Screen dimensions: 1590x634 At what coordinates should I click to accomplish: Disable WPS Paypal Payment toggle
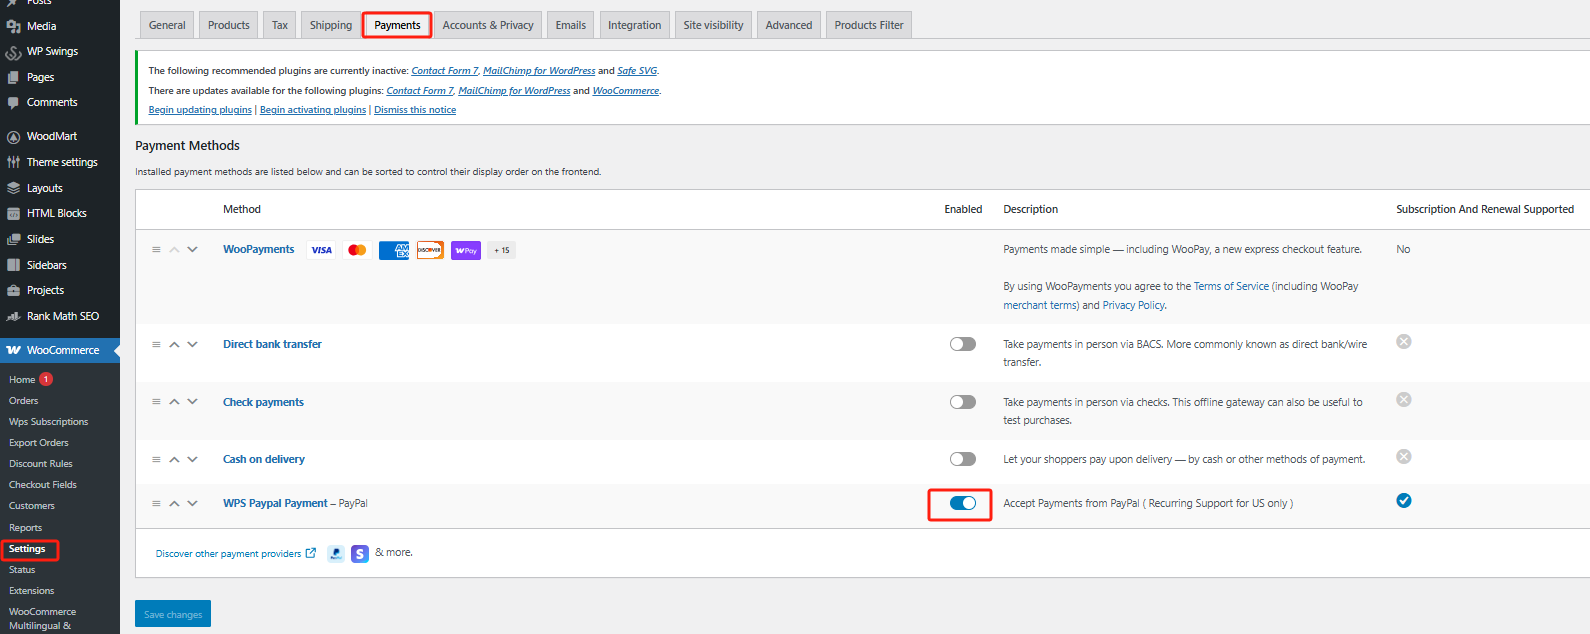(x=962, y=503)
